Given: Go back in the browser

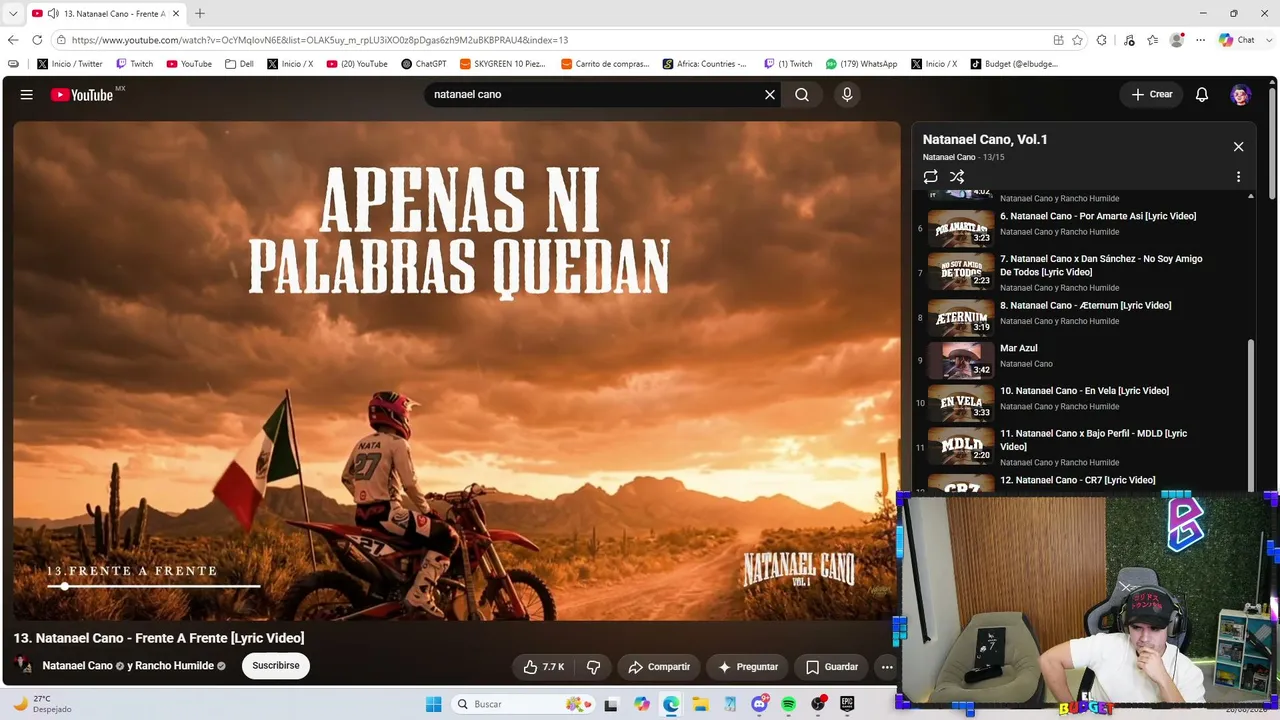Looking at the screenshot, I should click(13, 40).
